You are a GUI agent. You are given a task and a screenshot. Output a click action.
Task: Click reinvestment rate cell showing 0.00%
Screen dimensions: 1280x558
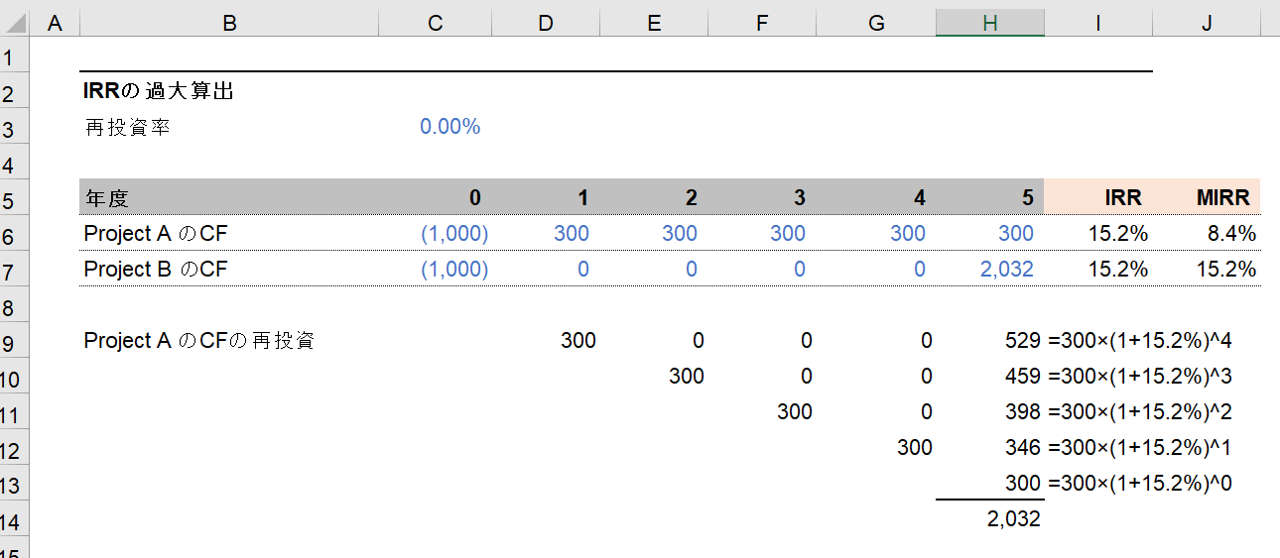click(x=450, y=127)
